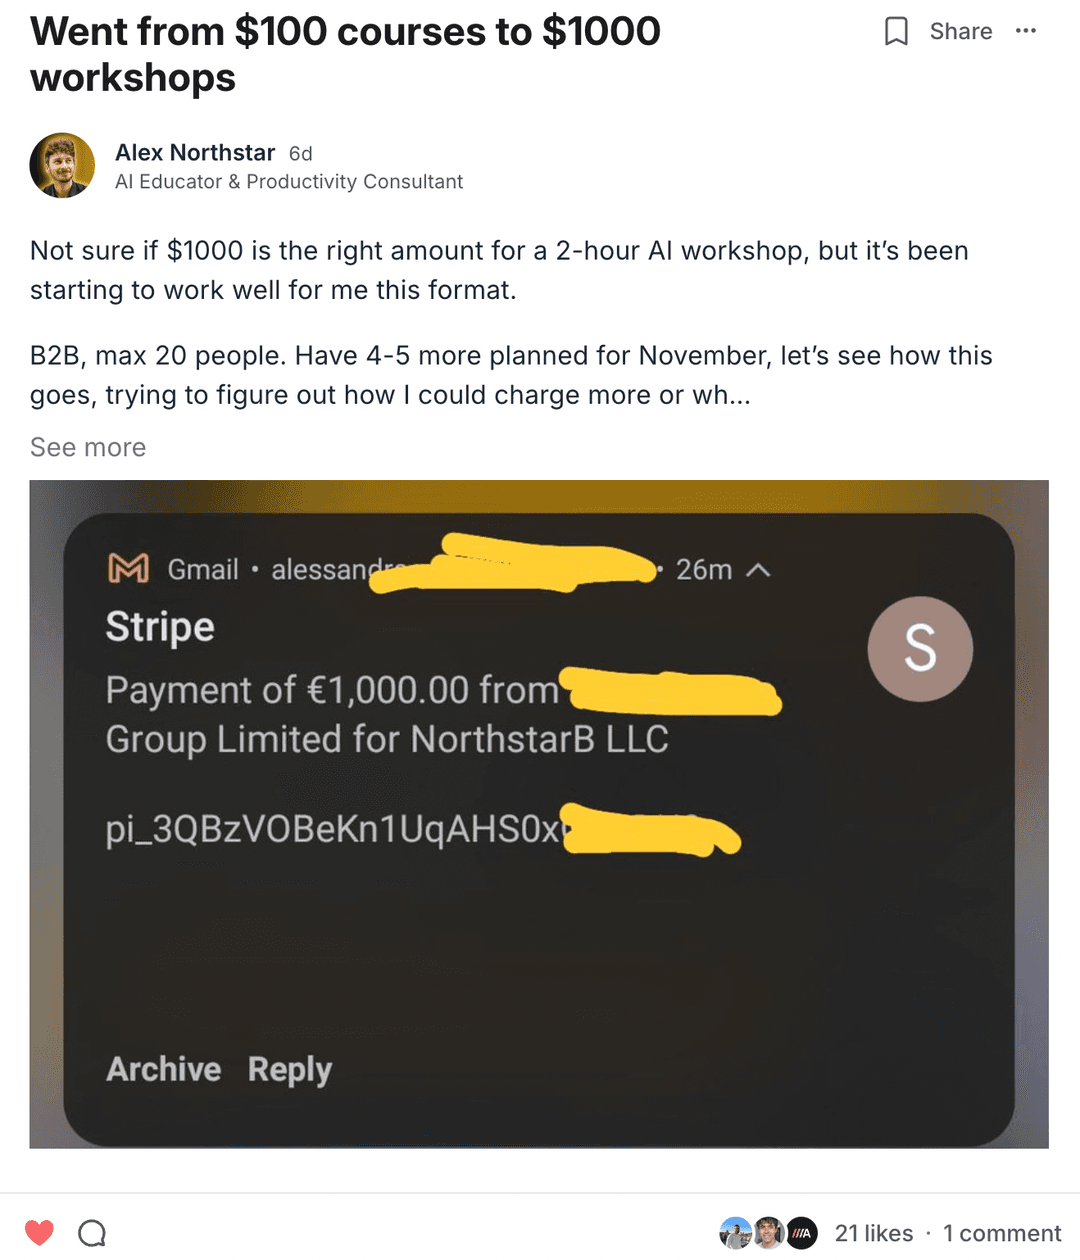
Task: Click the 6d post timestamp
Action: 300,154
